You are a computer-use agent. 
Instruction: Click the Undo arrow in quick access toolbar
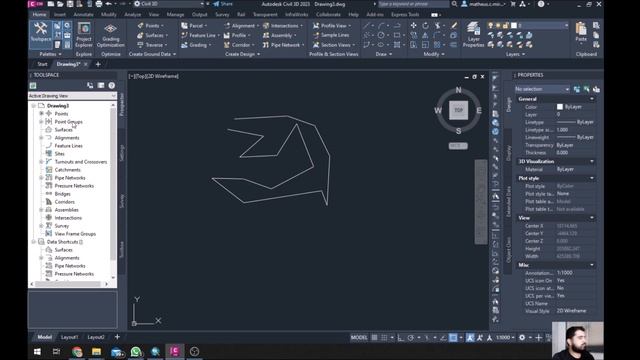tap(109, 4)
